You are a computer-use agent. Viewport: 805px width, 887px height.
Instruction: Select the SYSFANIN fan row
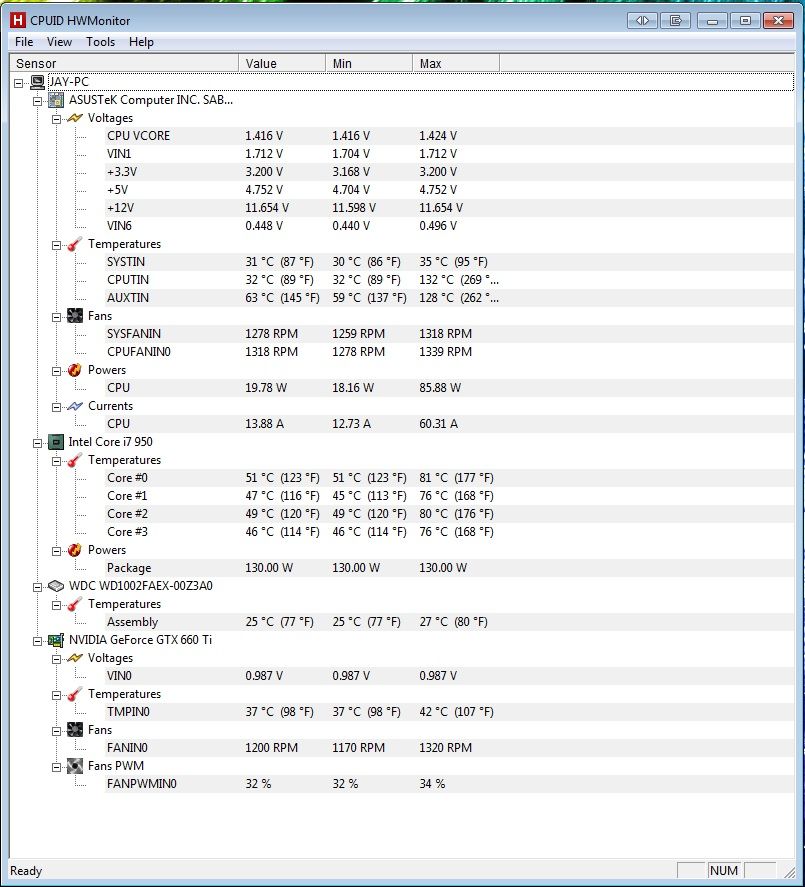(x=449, y=334)
